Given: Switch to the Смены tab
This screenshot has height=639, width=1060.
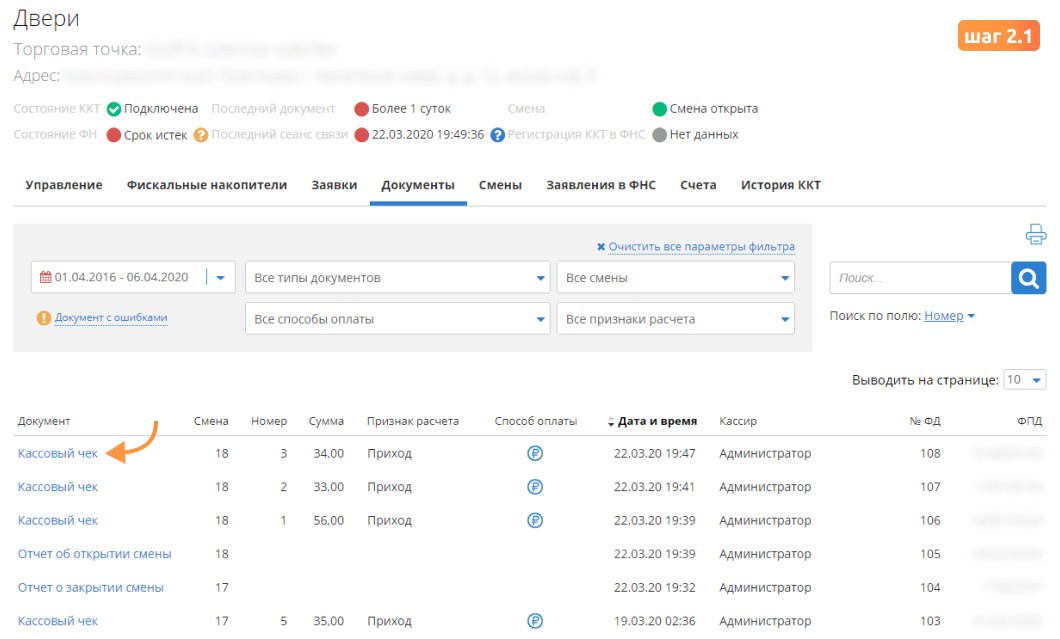Looking at the screenshot, I should click(x=500, y=185).
